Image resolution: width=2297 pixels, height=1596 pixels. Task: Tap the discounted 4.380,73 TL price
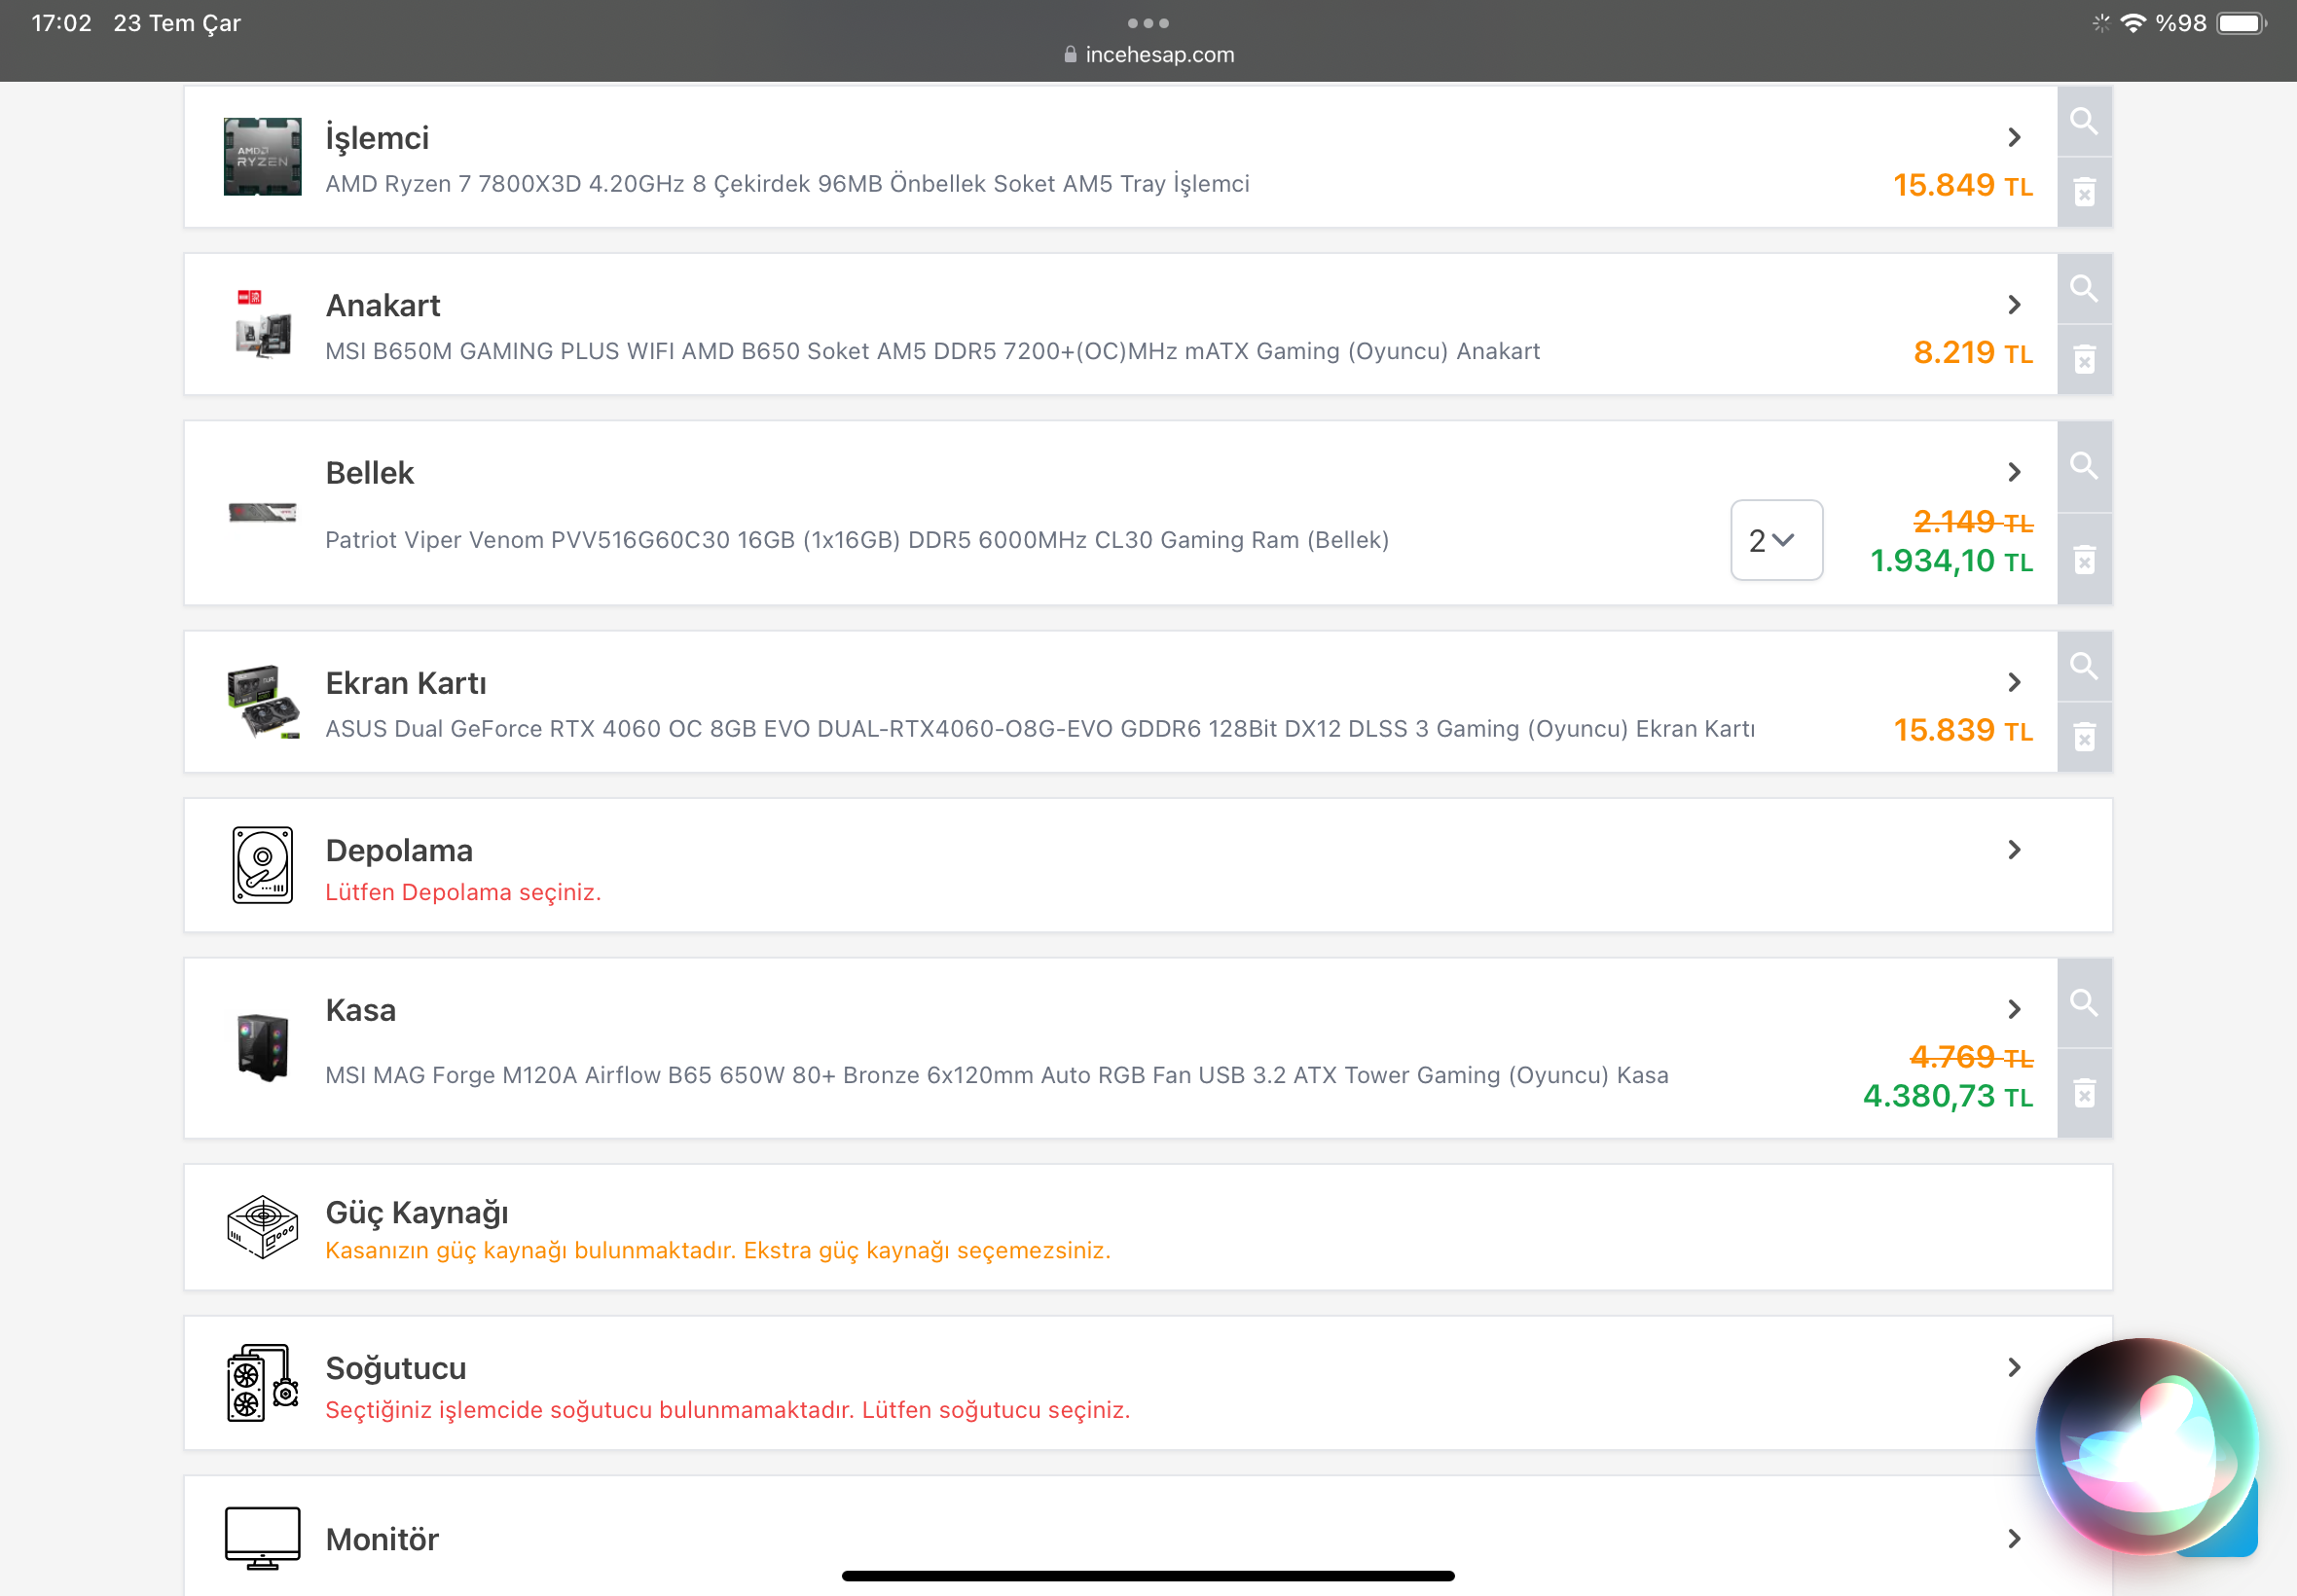point(1948,1096)
